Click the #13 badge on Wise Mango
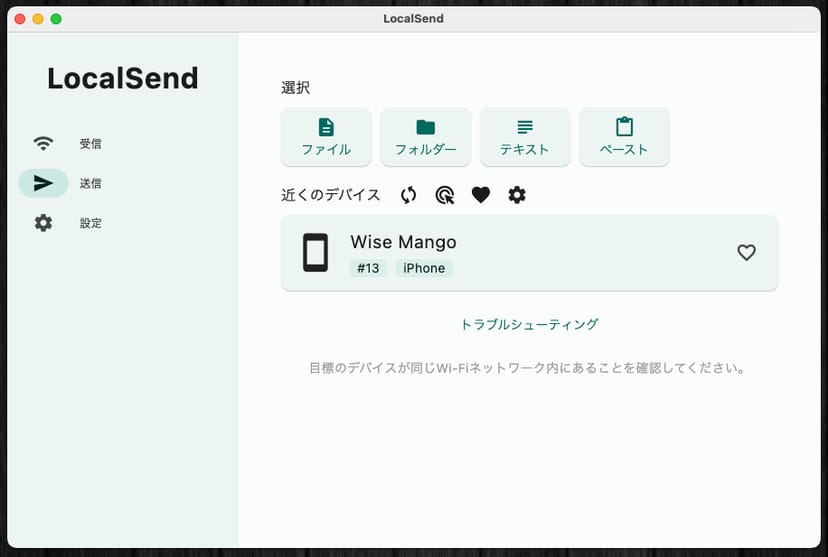 pyautogui.click(x=368, y=268)
